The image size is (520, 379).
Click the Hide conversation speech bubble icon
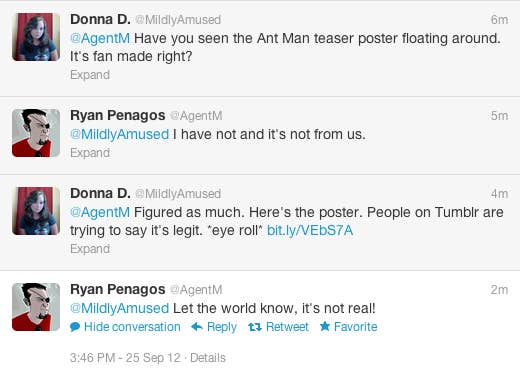point(75,327)
